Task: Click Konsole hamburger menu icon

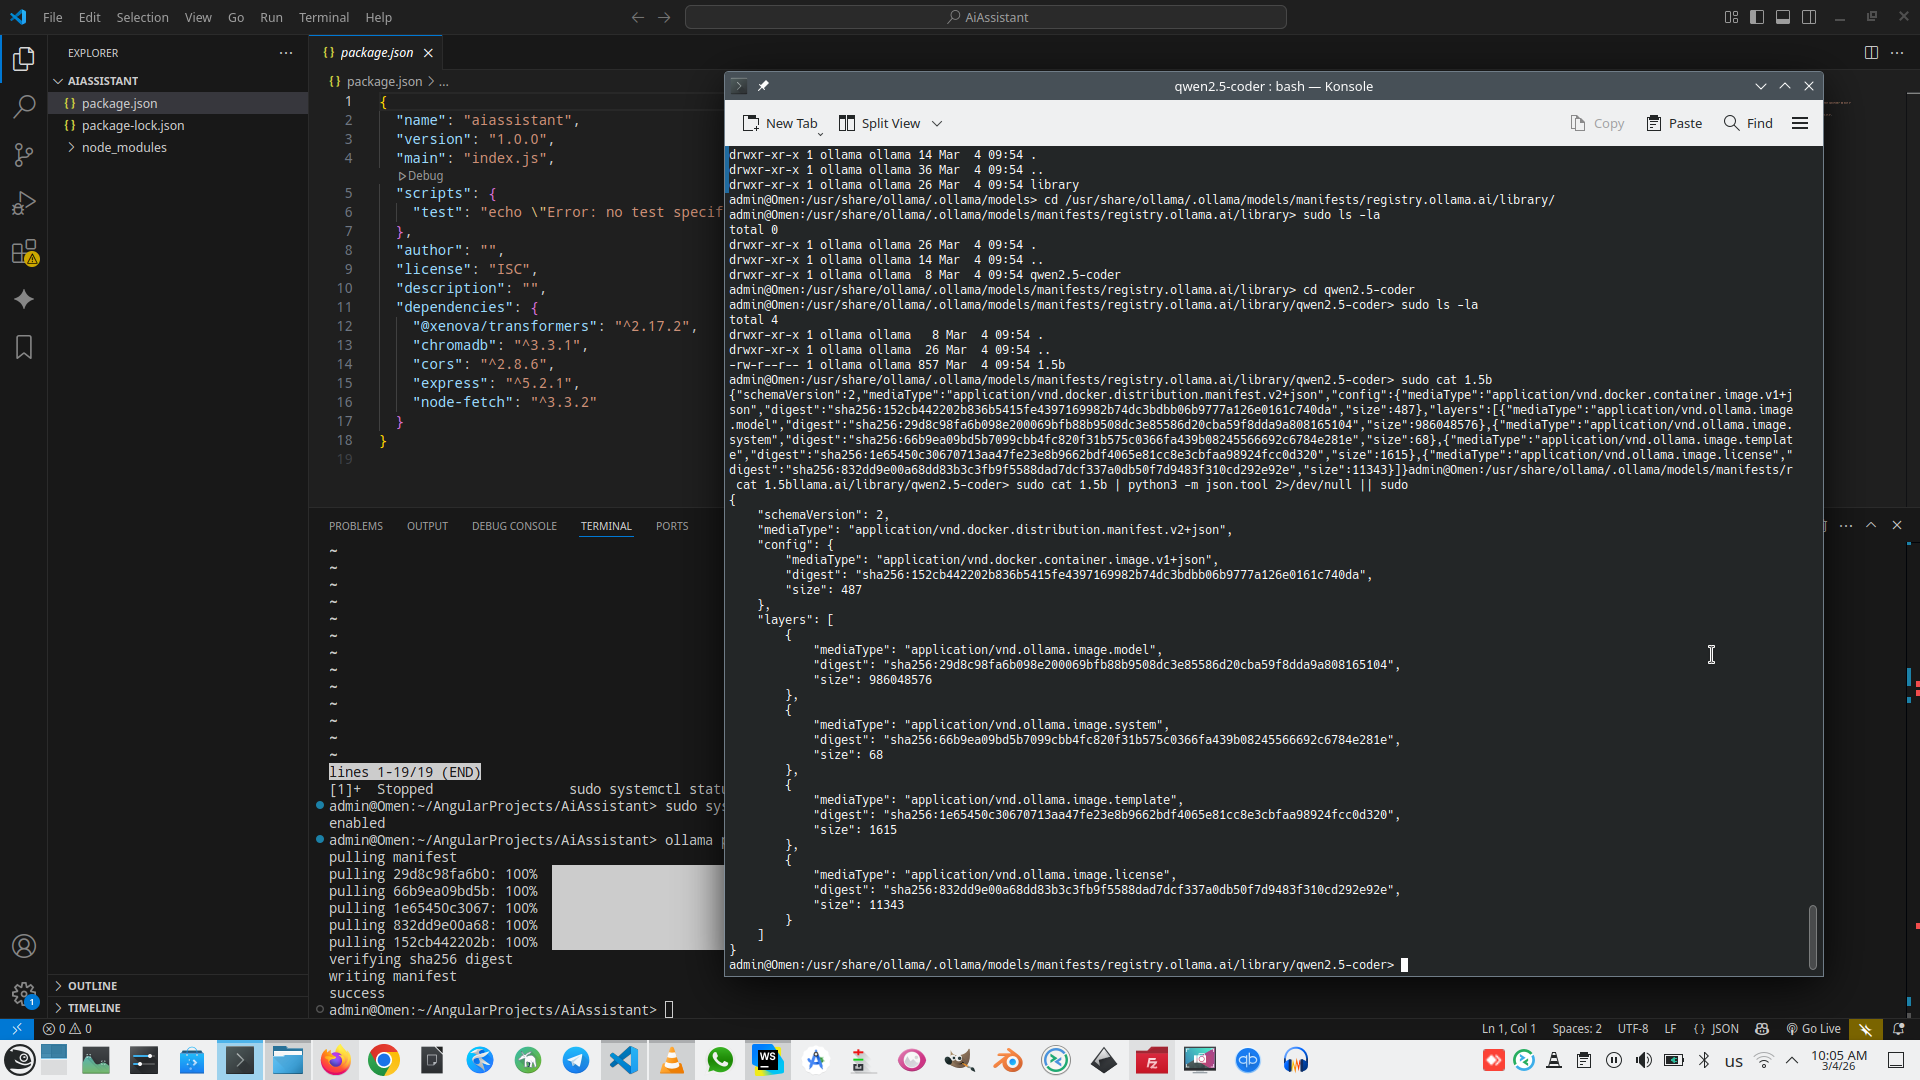Action: (1800, 123)
